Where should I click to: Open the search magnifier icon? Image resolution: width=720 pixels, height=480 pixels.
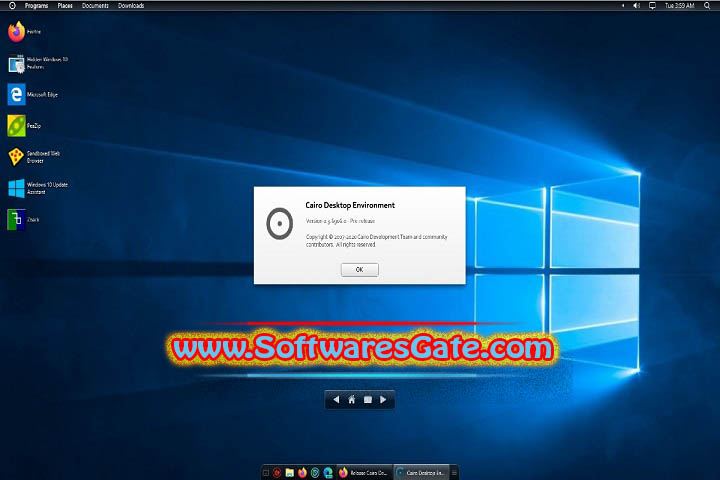pyautogui.click(x=707, y=6)
